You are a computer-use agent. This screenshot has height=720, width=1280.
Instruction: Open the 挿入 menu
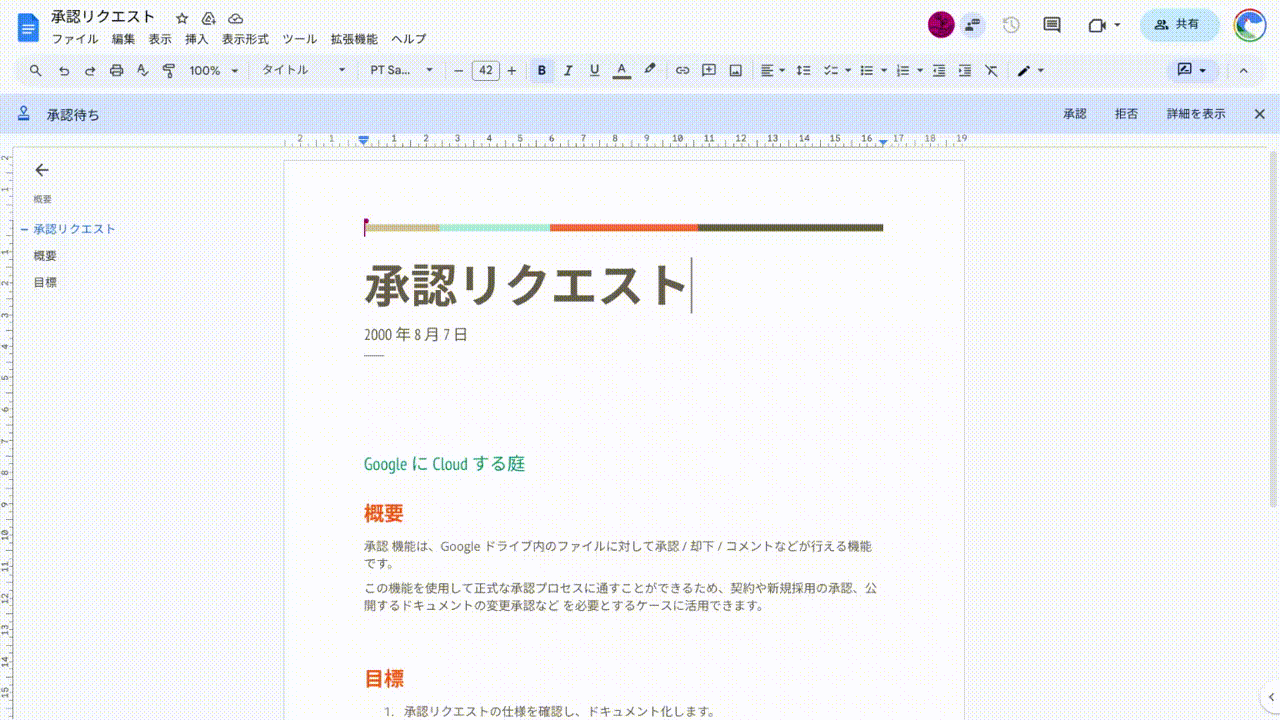click(x=197, y=39)
